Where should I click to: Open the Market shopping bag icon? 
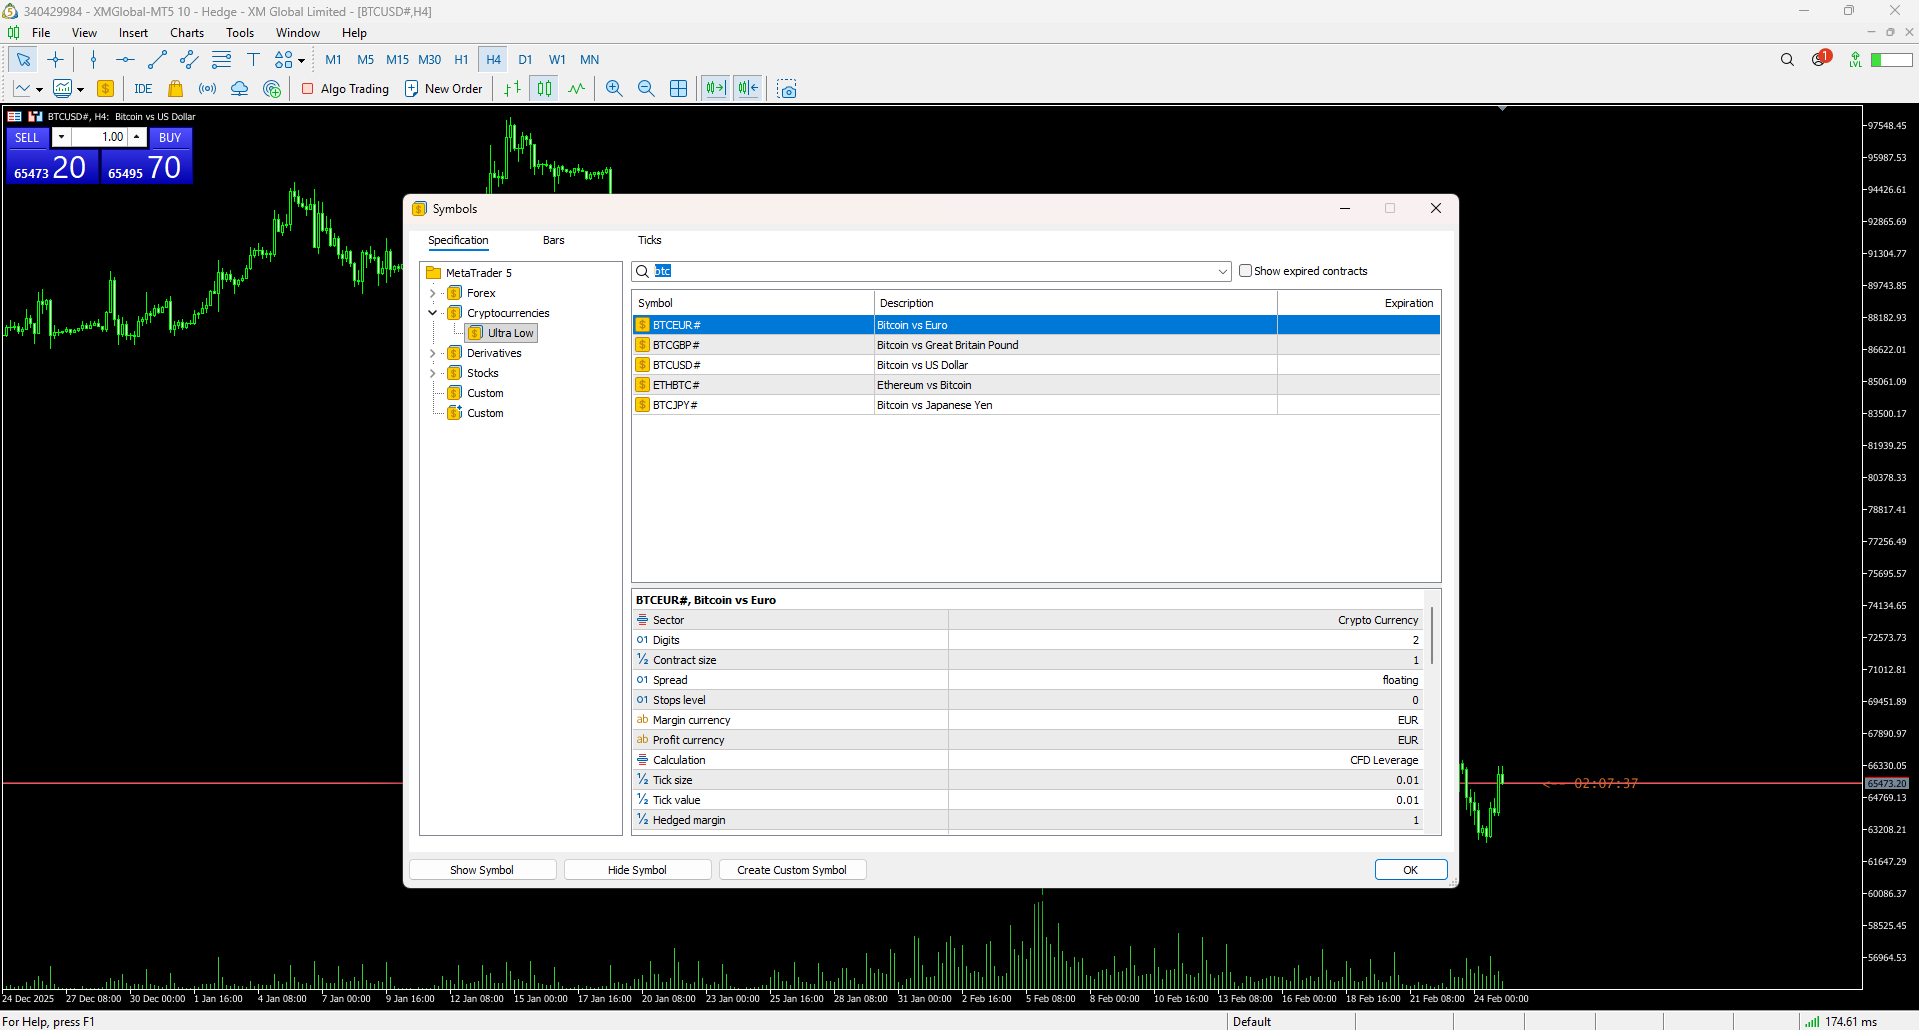(176, 89)
